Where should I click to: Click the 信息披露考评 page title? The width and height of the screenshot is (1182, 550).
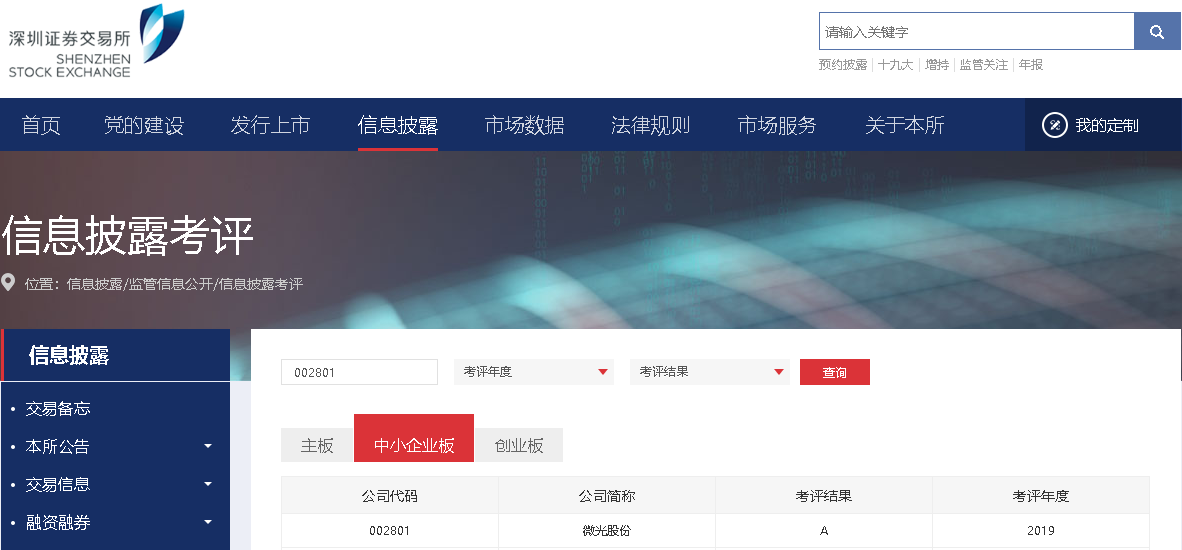pyautogui.click(x=127, y=236)
